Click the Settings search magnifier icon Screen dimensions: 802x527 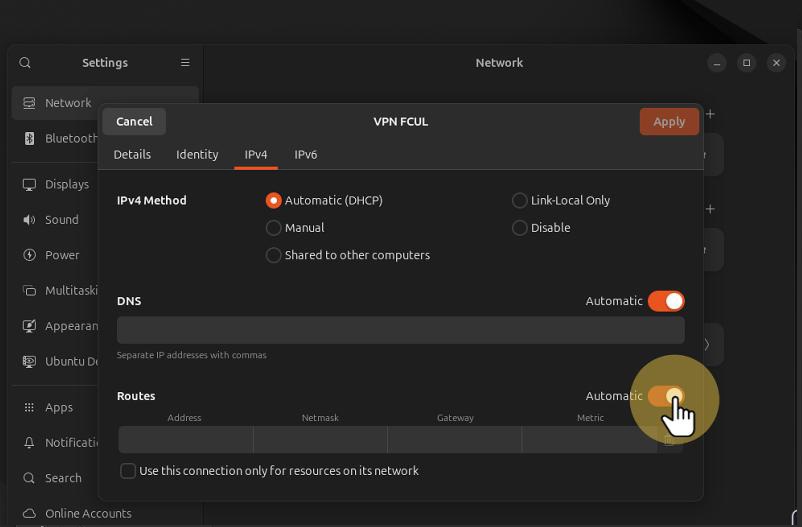tap(25, 63)
